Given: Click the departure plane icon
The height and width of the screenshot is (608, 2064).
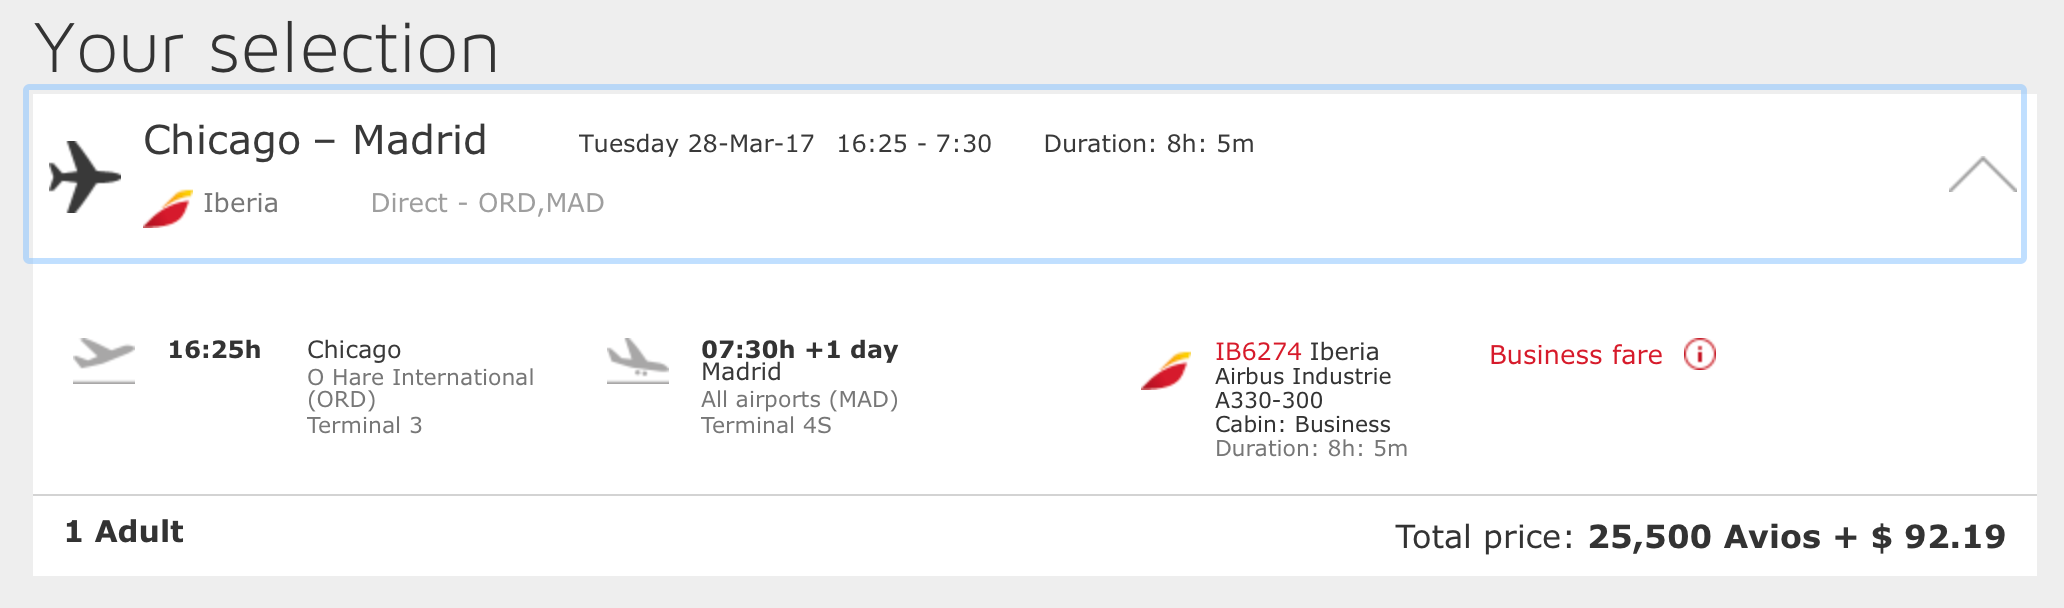Looking at the screenshot, I should [x=104, y=360].
